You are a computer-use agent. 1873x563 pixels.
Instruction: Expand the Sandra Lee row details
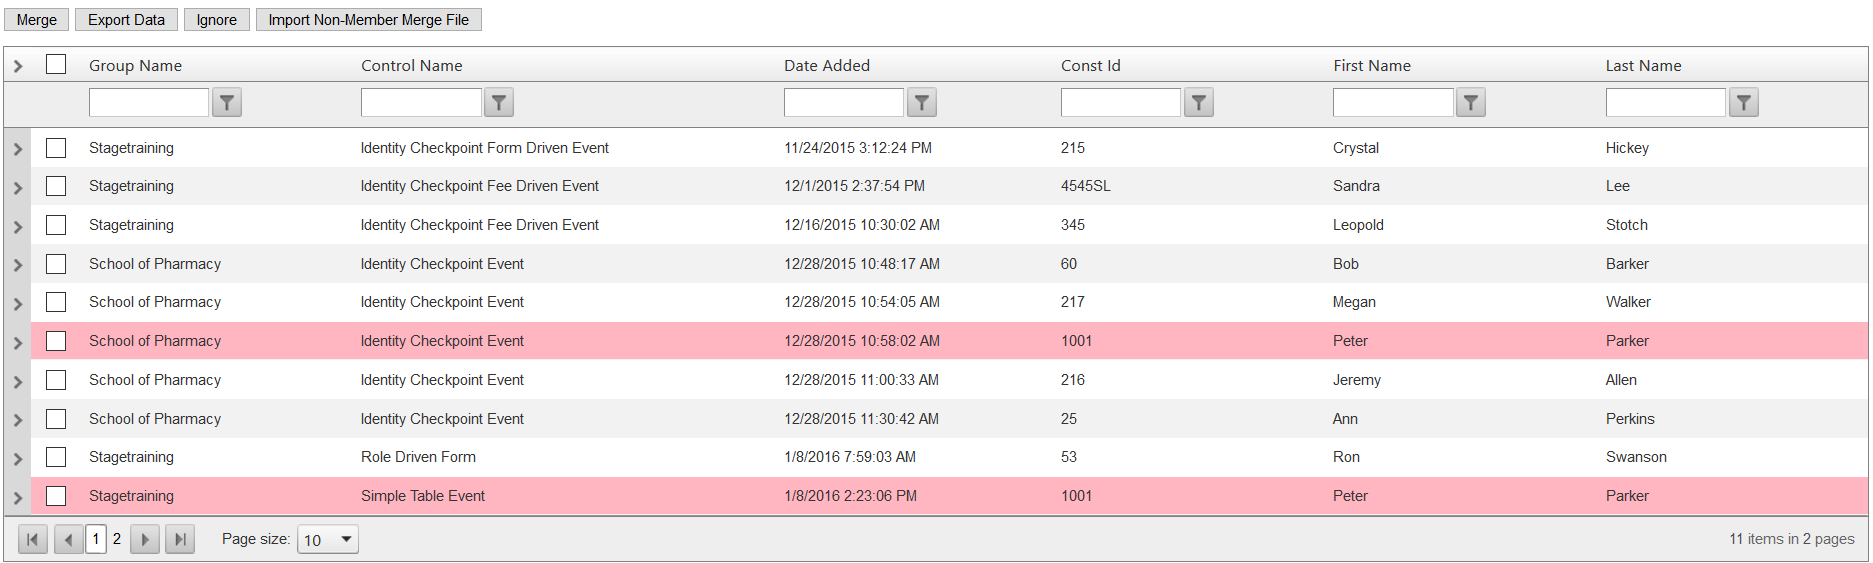pyautogui.click(x=18, y=187)
